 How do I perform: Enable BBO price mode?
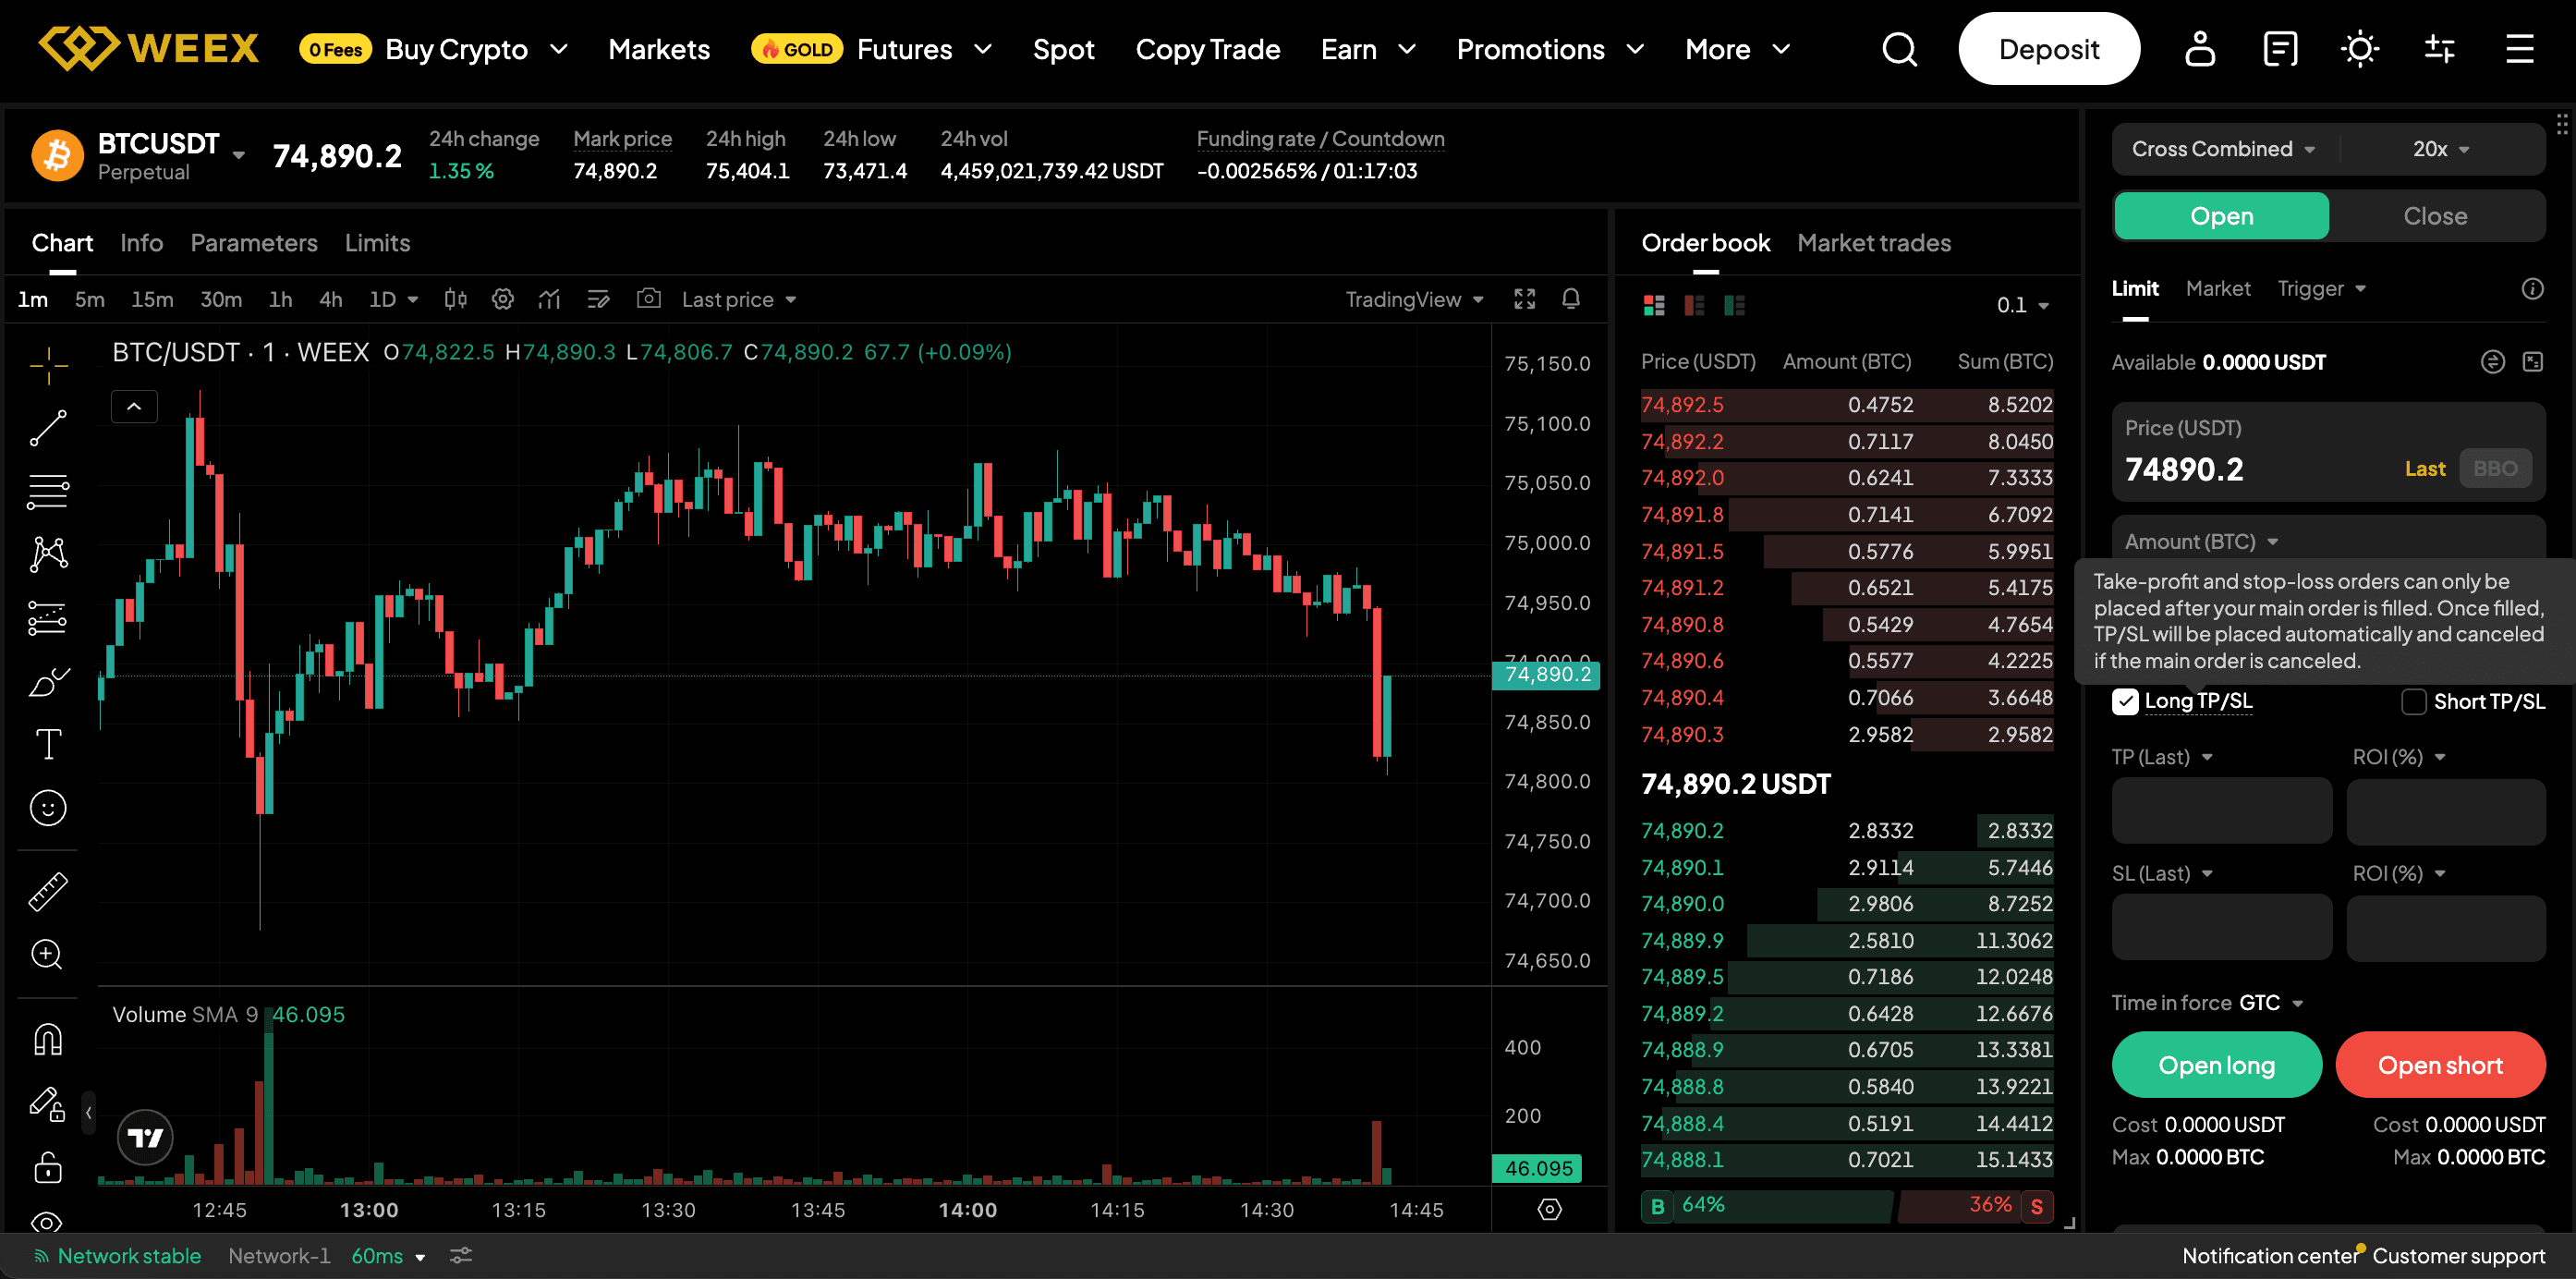pyautogui.click(x=2494, y=468)
